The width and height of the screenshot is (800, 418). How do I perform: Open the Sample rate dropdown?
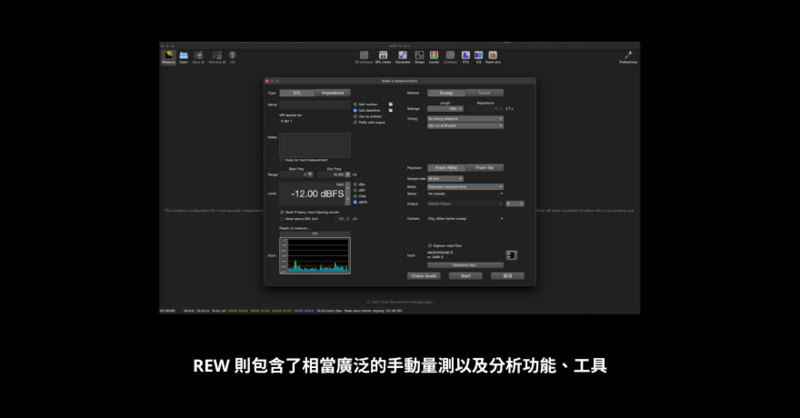tap(445, 178)
